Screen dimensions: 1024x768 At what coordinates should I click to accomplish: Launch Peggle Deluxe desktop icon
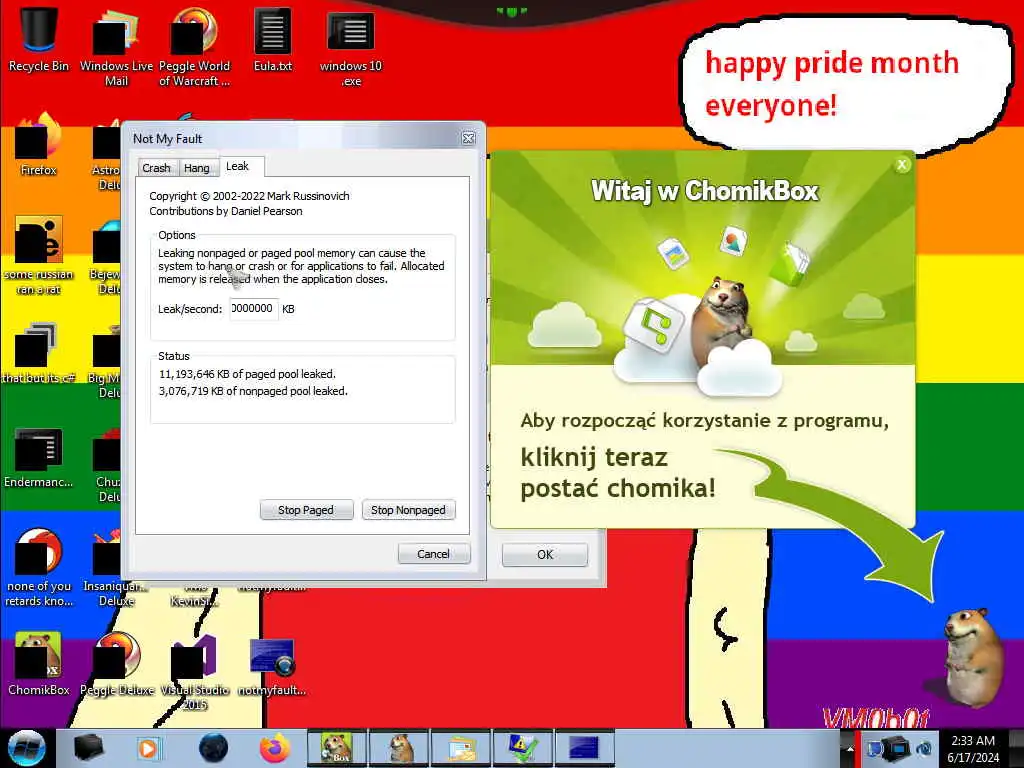tap(117, 663)
